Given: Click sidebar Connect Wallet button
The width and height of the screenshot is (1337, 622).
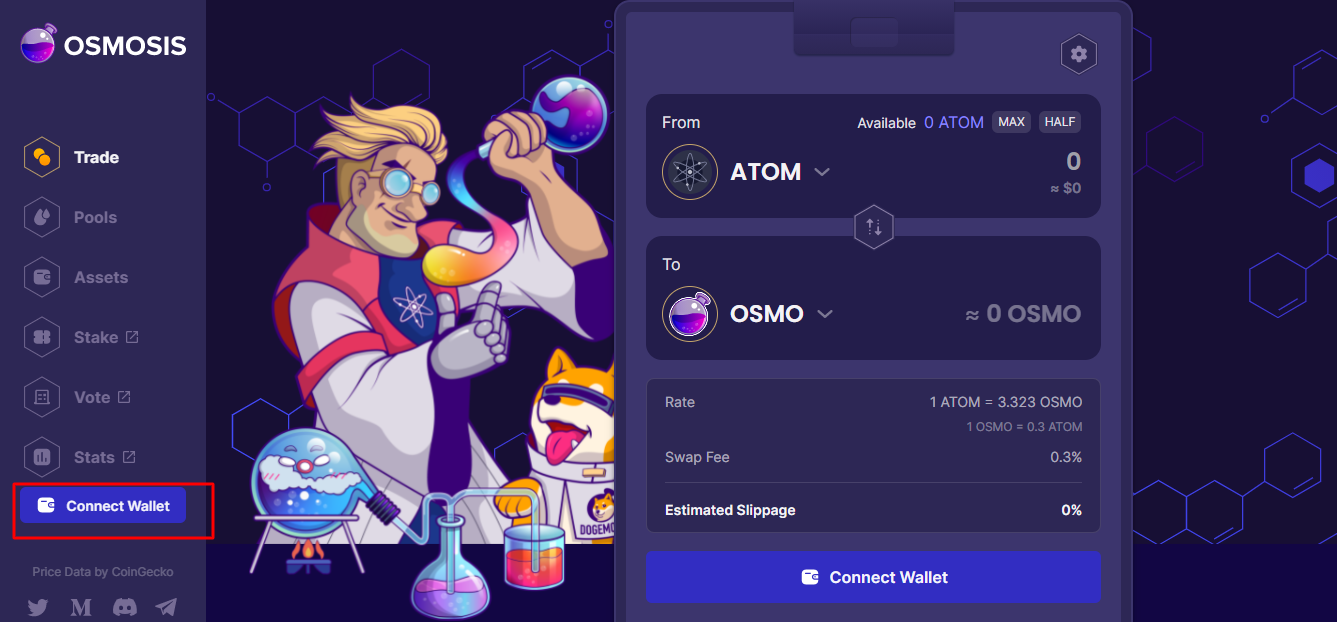Looking at the screenshot, I should (x=103, y=506).
